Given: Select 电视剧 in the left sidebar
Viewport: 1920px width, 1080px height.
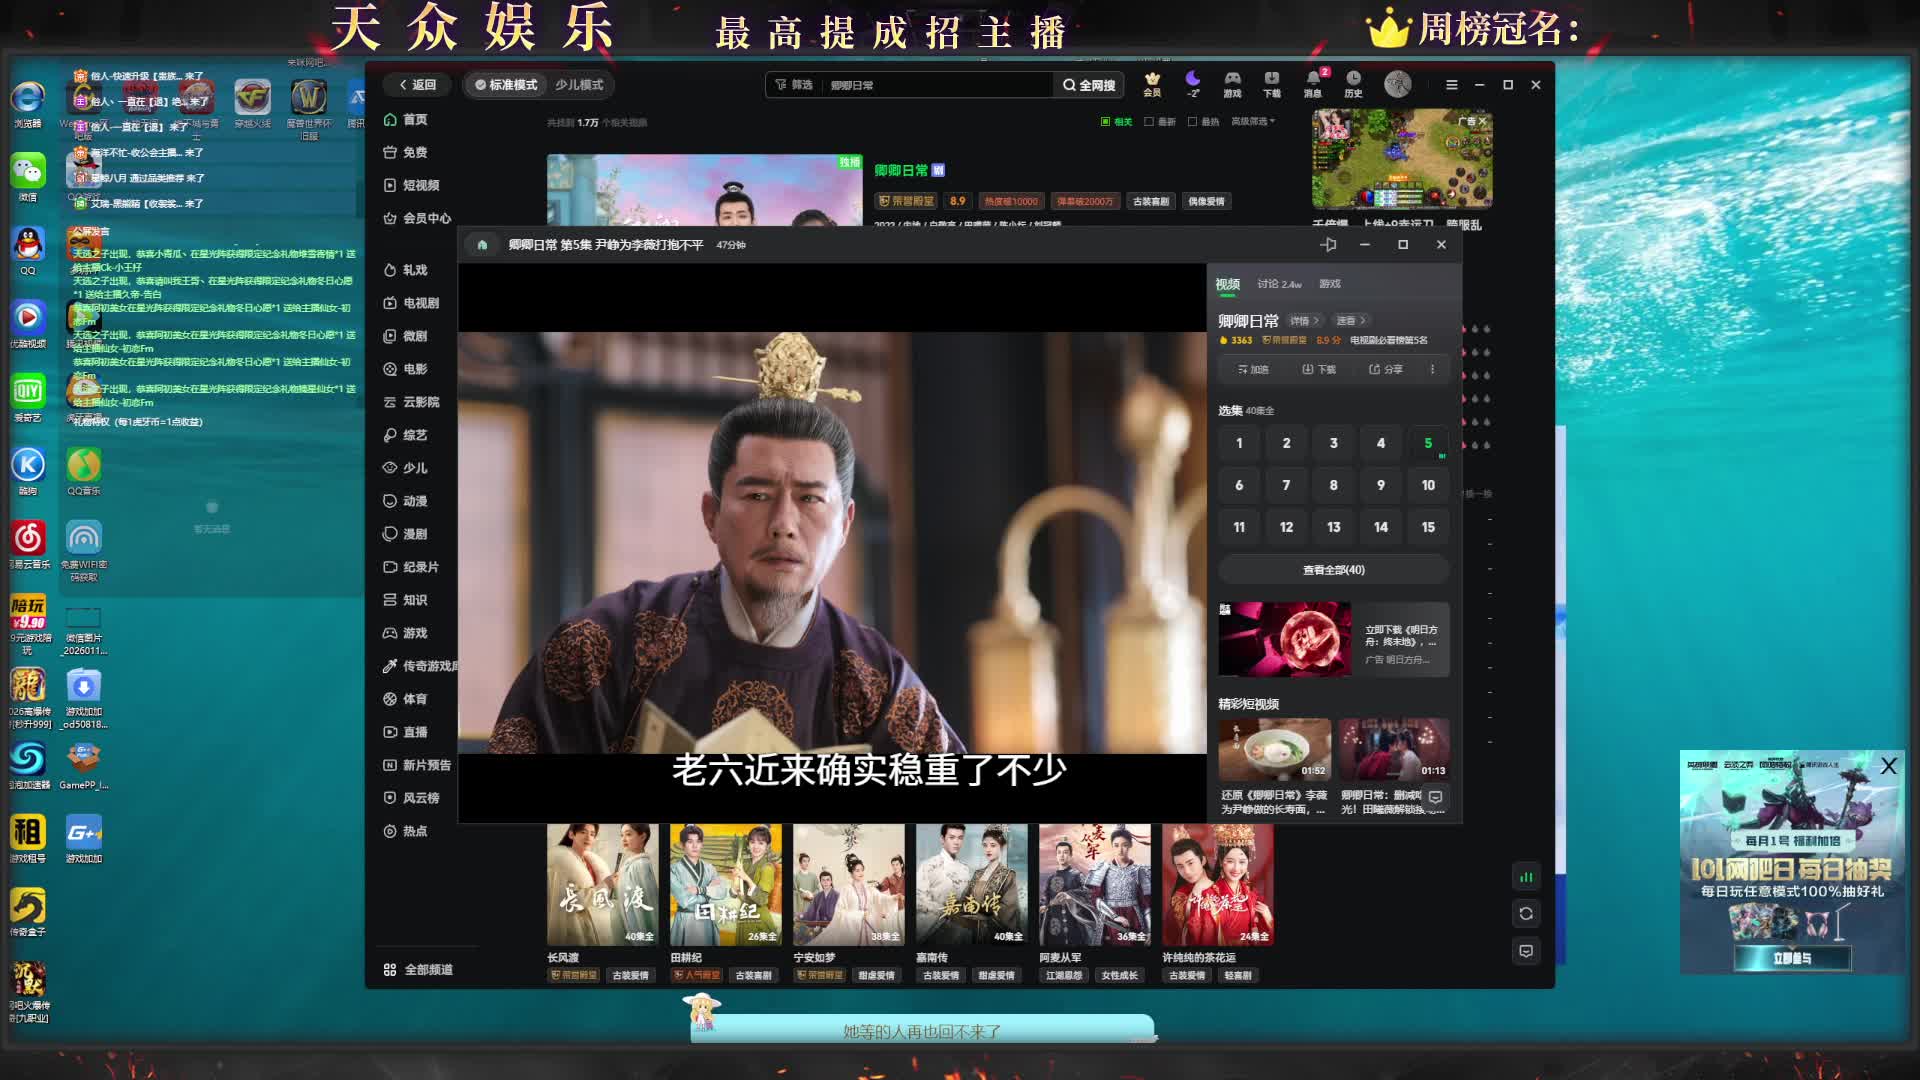Looking at the screenshot, I should coord(420,303).
